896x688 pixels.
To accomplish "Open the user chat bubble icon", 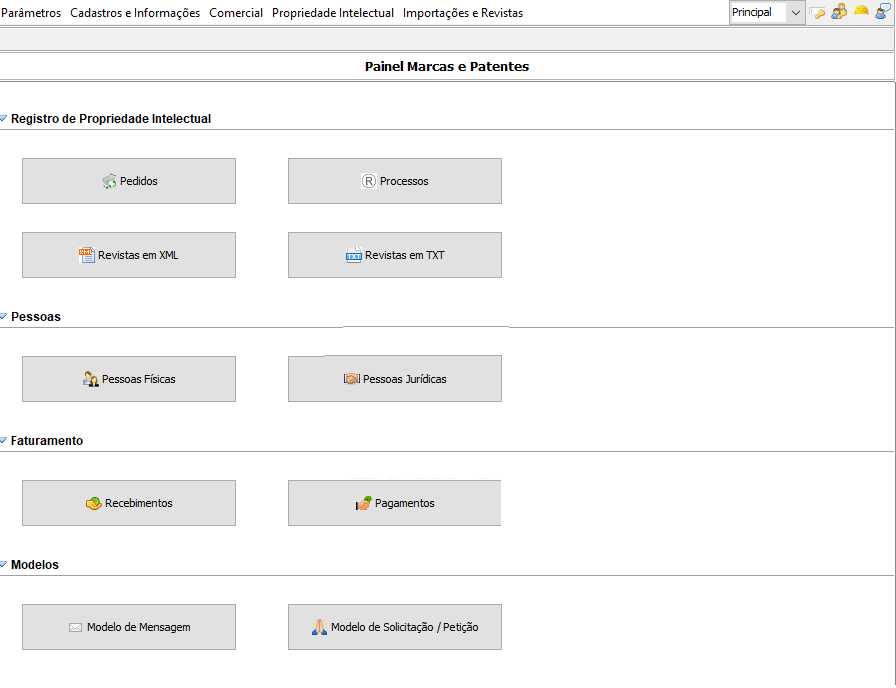I will [x=883, y=11].
